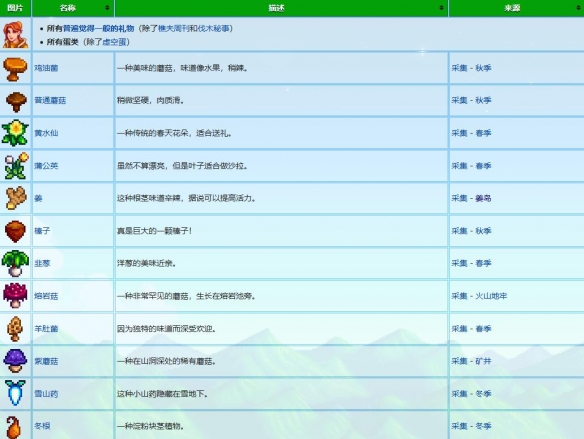Follow the 采集 - 火山地牢 source link
The height and width of the screenshot is (439, 584).
479,296
